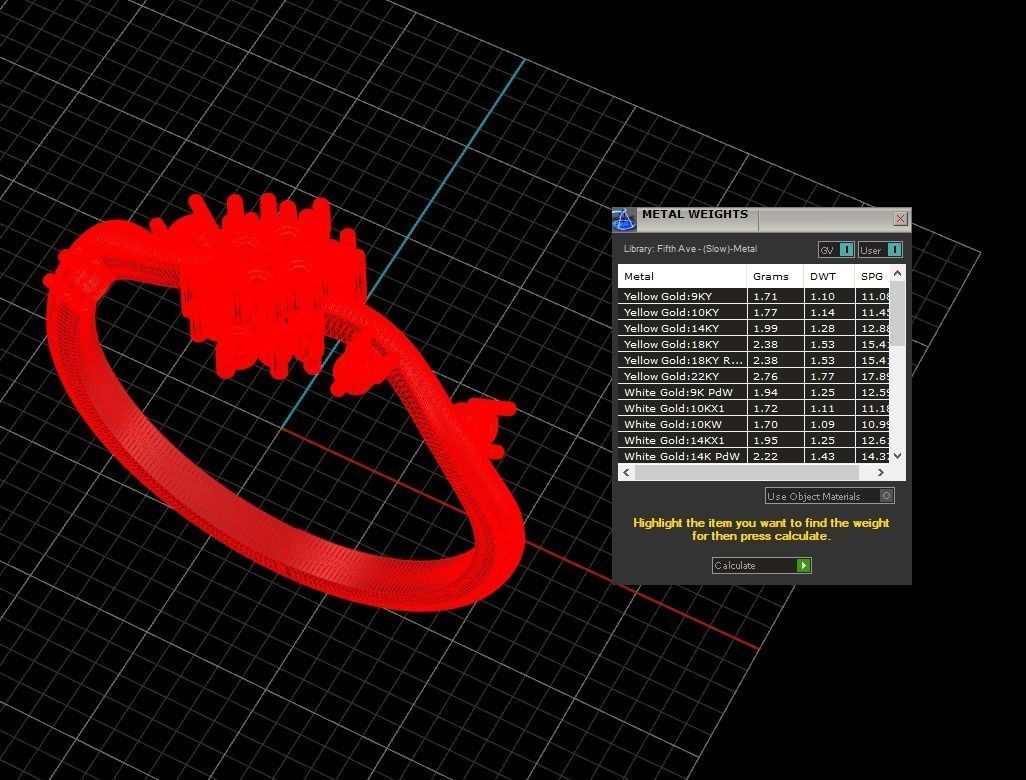
Task: Click the 1.10 DWT value cell
Action: 829,296
